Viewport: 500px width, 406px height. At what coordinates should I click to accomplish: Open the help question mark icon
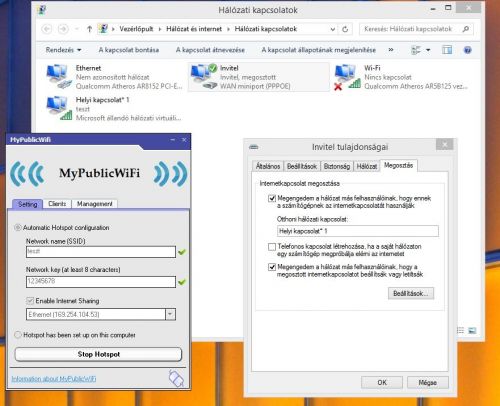tap(467, 50)
